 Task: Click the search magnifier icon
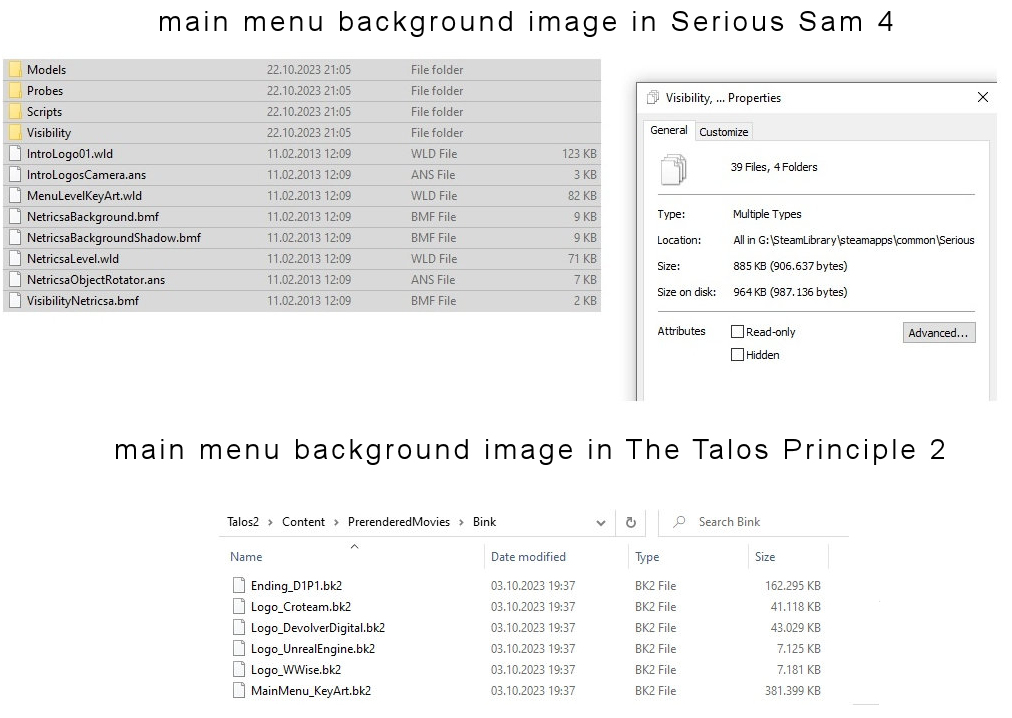(x=679, y=522)
